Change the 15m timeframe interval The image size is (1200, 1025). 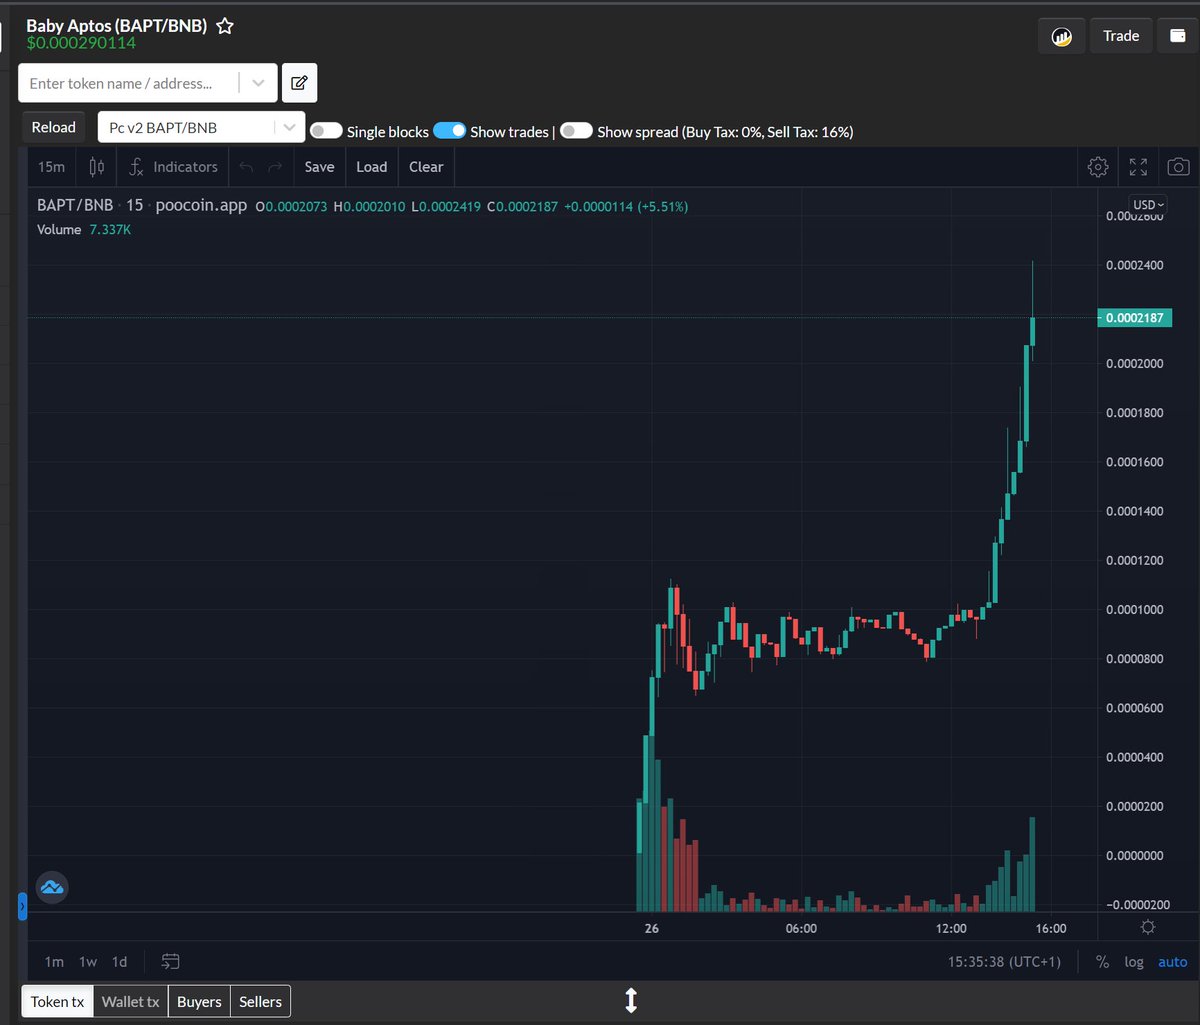[51, 167]
